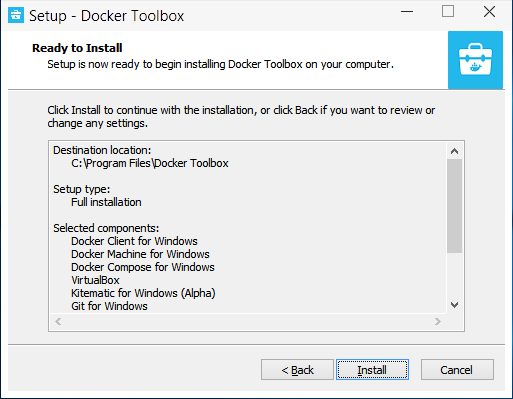Minimize the Setup window
513x399 pixels.
(407, 12)
